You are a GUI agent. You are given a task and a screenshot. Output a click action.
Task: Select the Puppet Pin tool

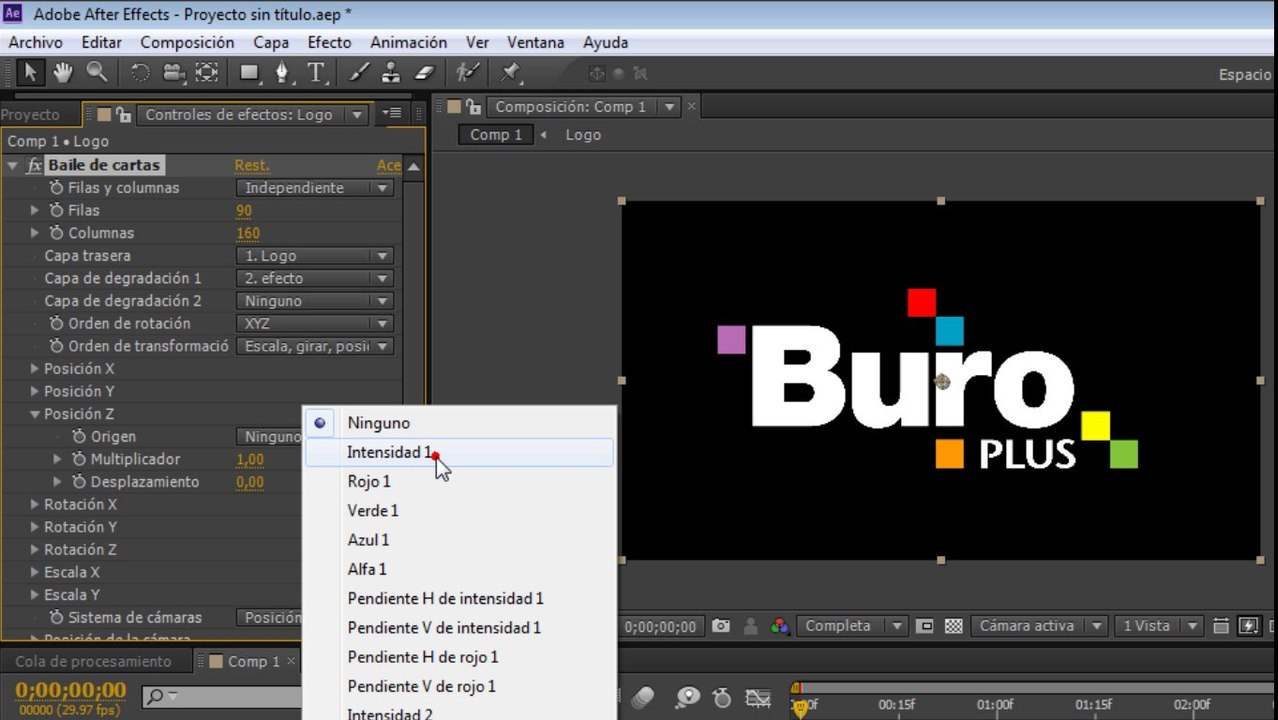(x=510, y=72)
